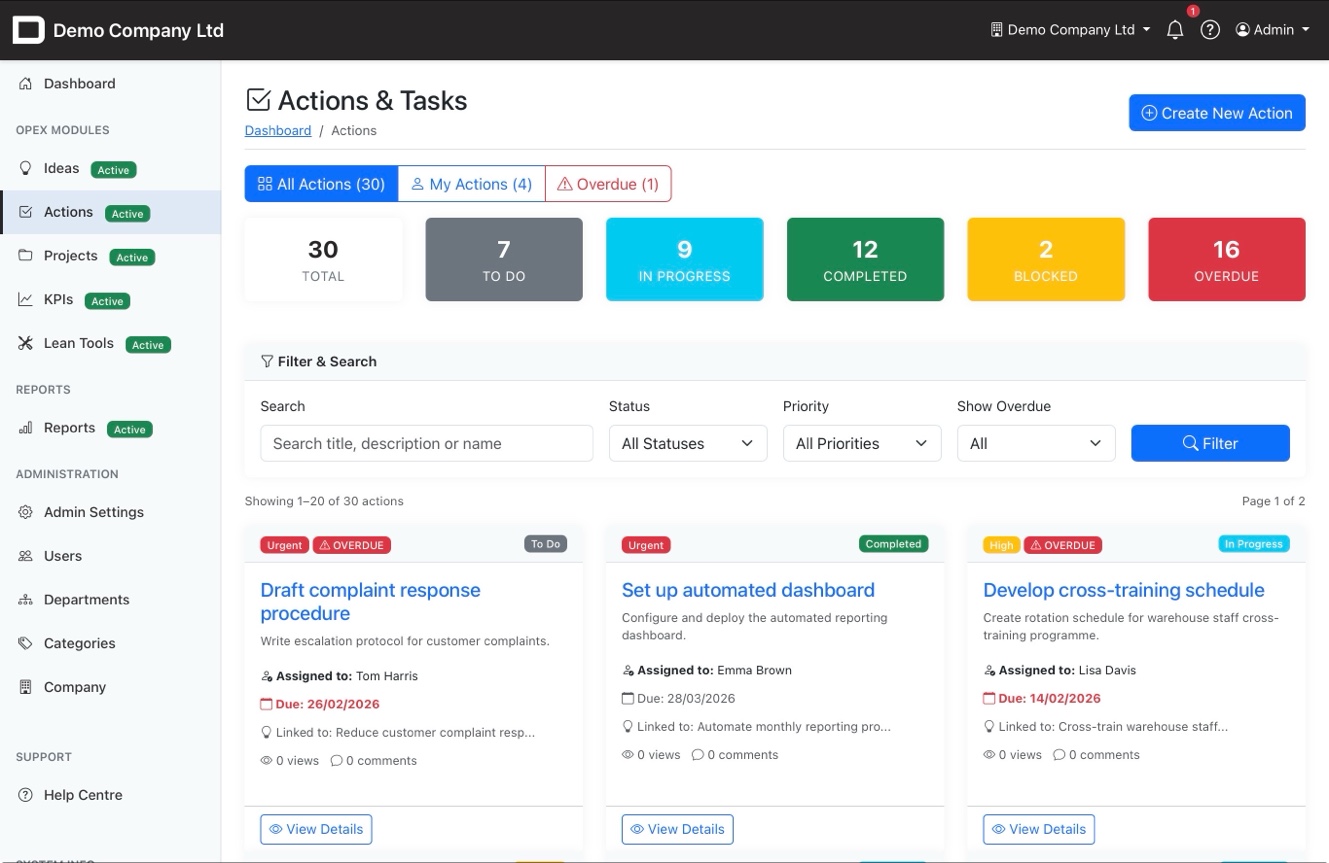1329x863 pixels.
Task: Open Dashboard via the breadcrumb link
Action: pyautogui.click(x=278, y=130)
